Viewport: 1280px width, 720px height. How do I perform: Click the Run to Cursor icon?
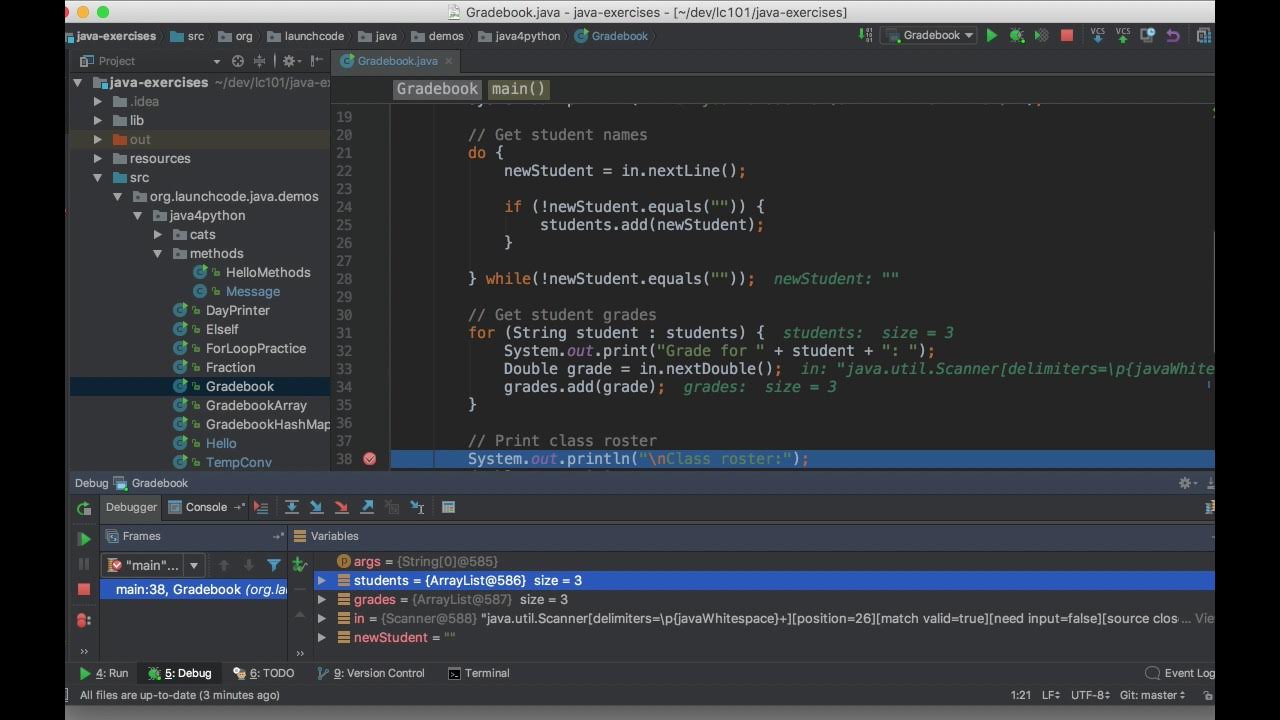pyautogui.click(x=417, y=507)
